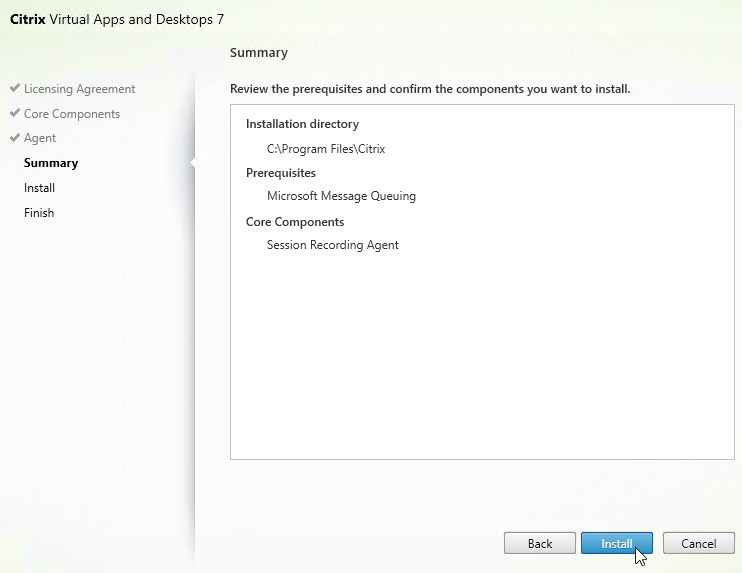Click the Session Recording Agent entry
This screenshot has width=742, height=573.
pyautogui.click(x=333, y=245)
